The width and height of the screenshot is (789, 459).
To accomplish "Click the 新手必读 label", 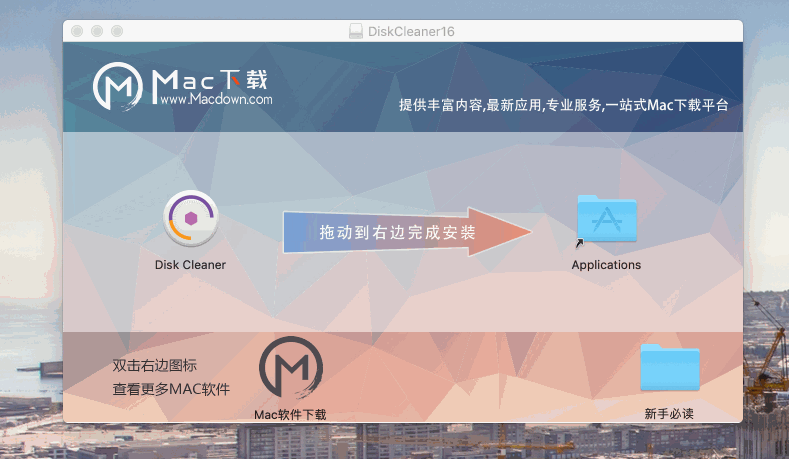I will point(669,414).
